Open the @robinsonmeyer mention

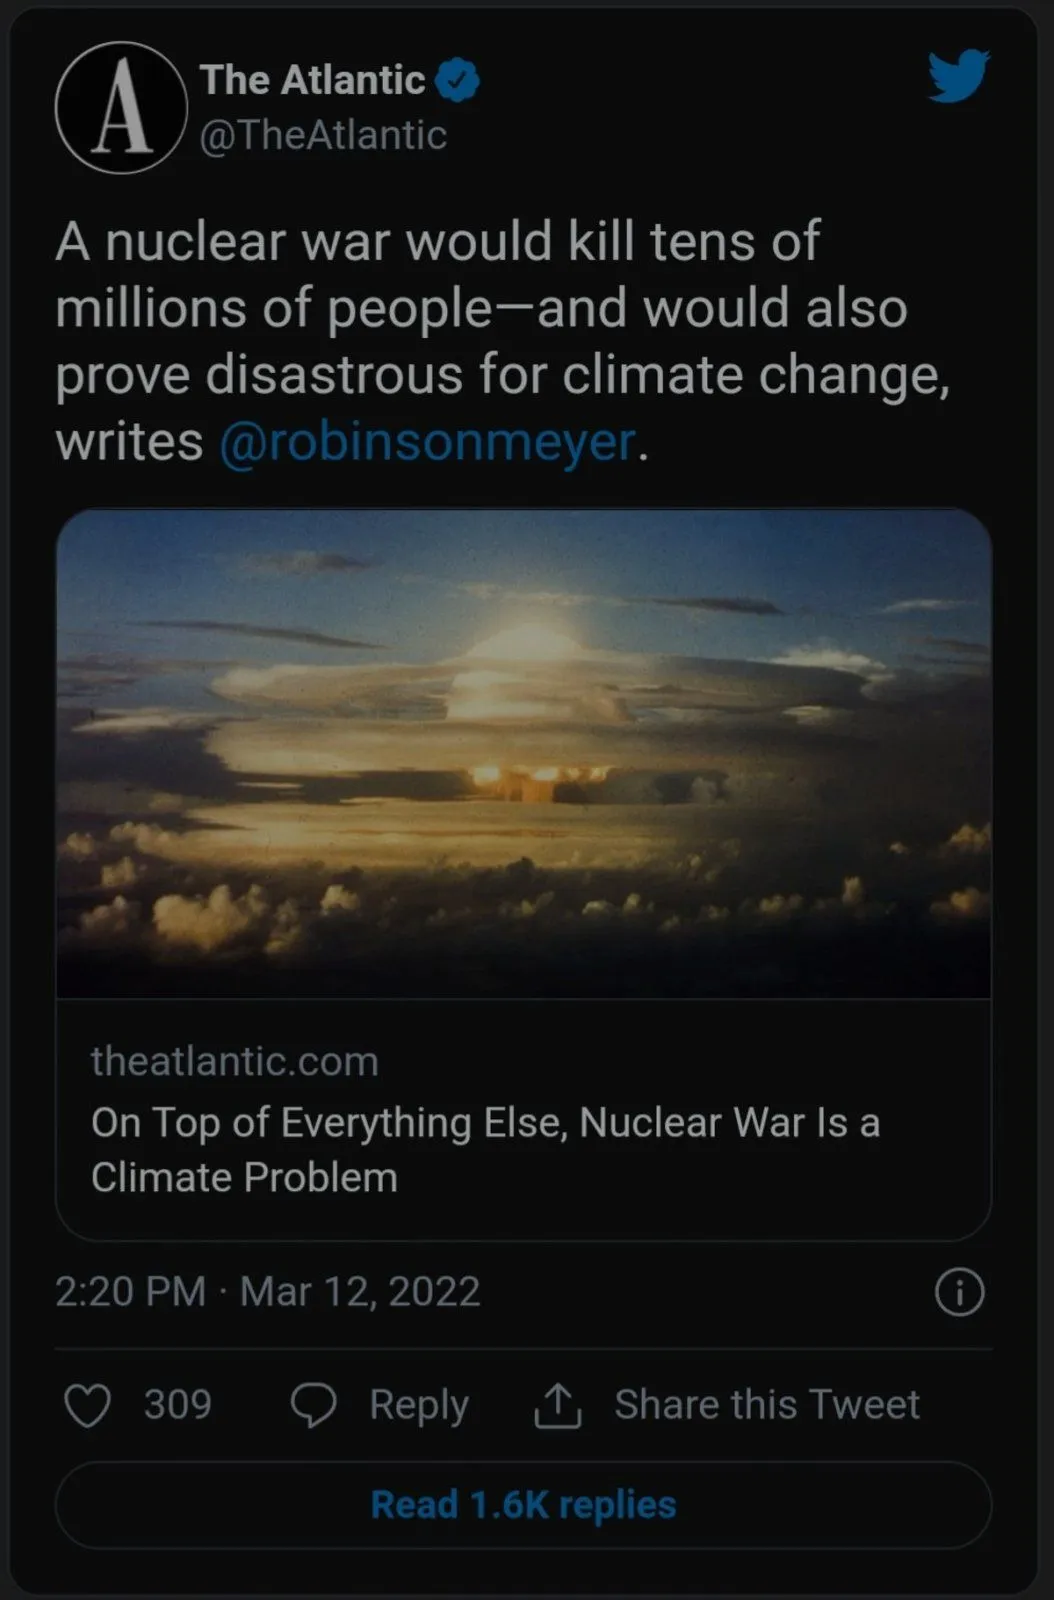point(427,442)
